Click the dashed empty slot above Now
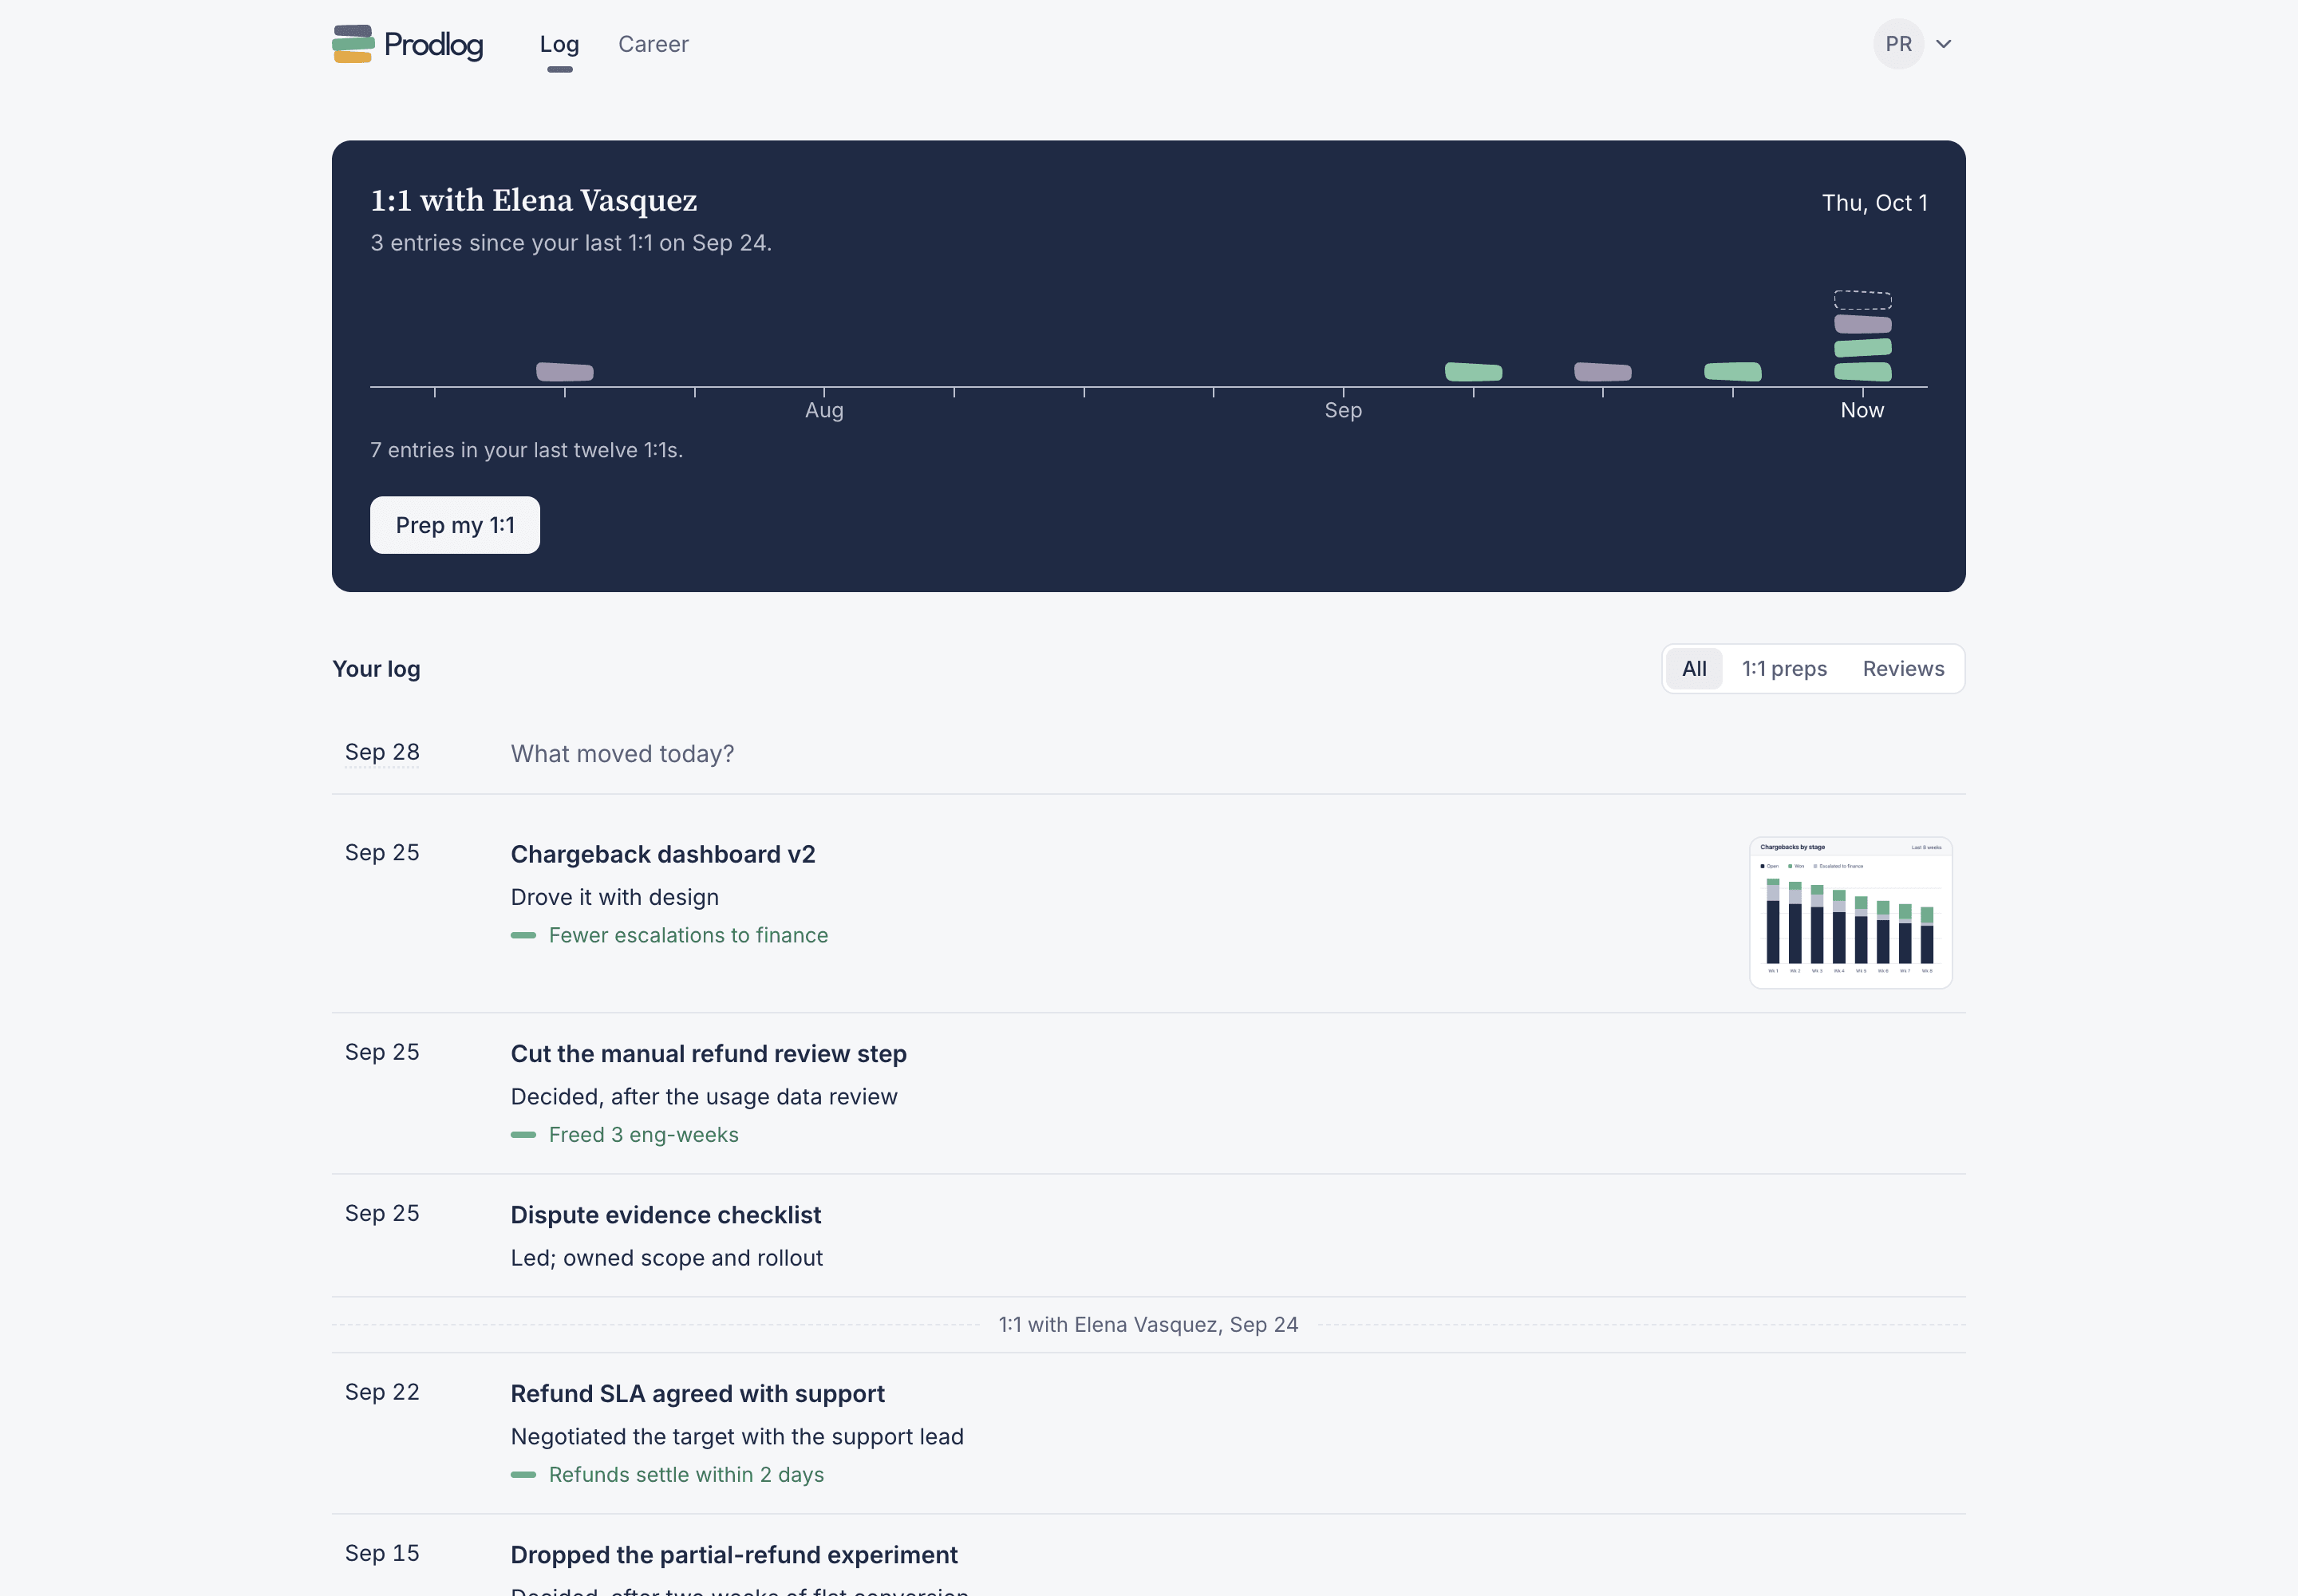2298x1596 pixels. [x=1862, y=300]
